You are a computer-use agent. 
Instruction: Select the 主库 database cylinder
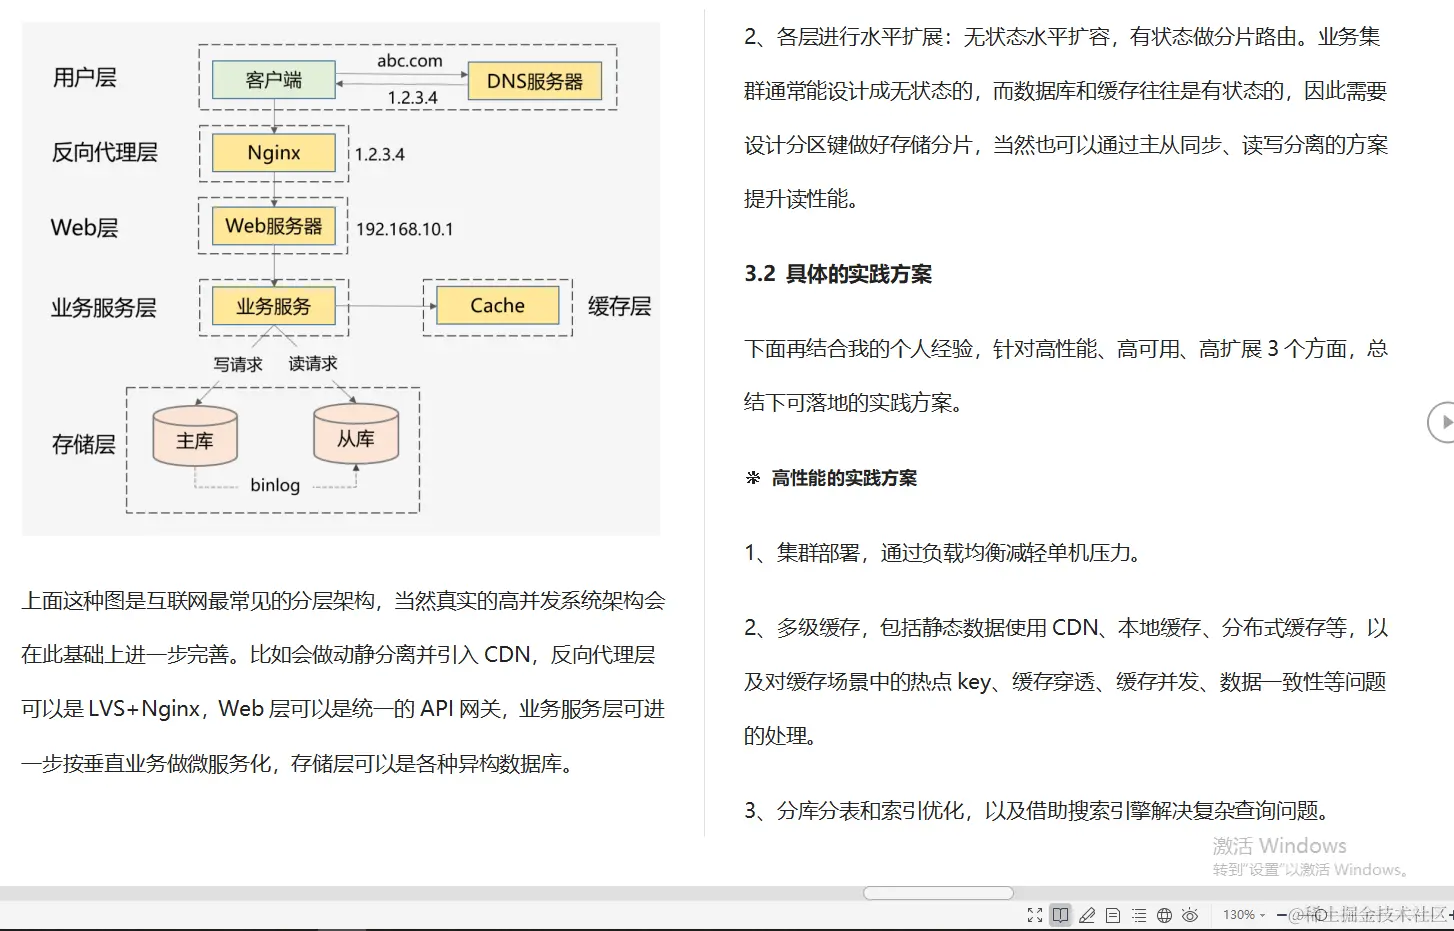pos(194,435)
